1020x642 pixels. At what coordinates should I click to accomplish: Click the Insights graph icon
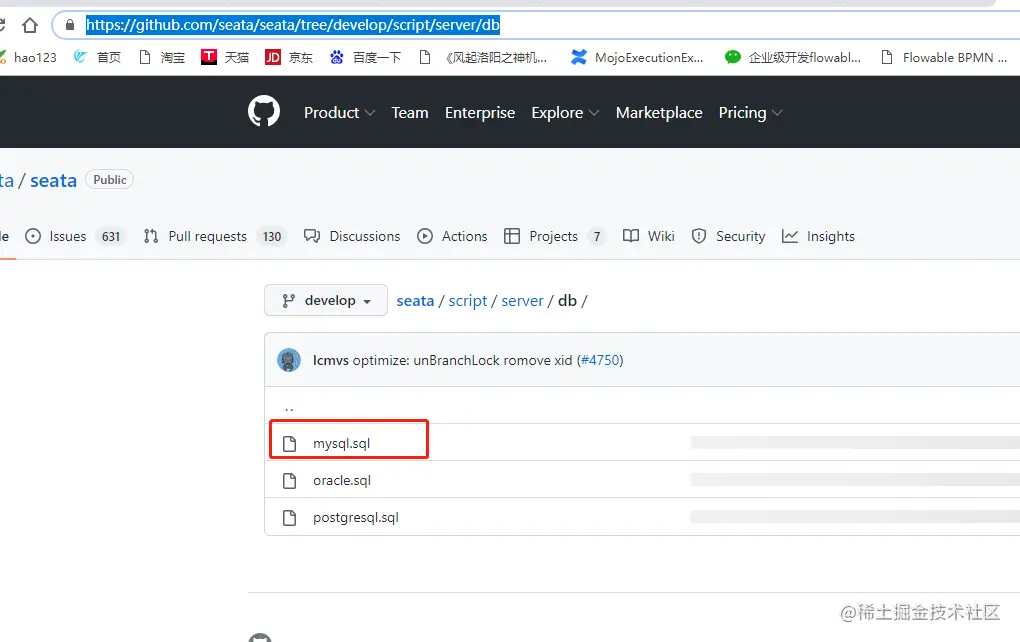coord(790,236)
